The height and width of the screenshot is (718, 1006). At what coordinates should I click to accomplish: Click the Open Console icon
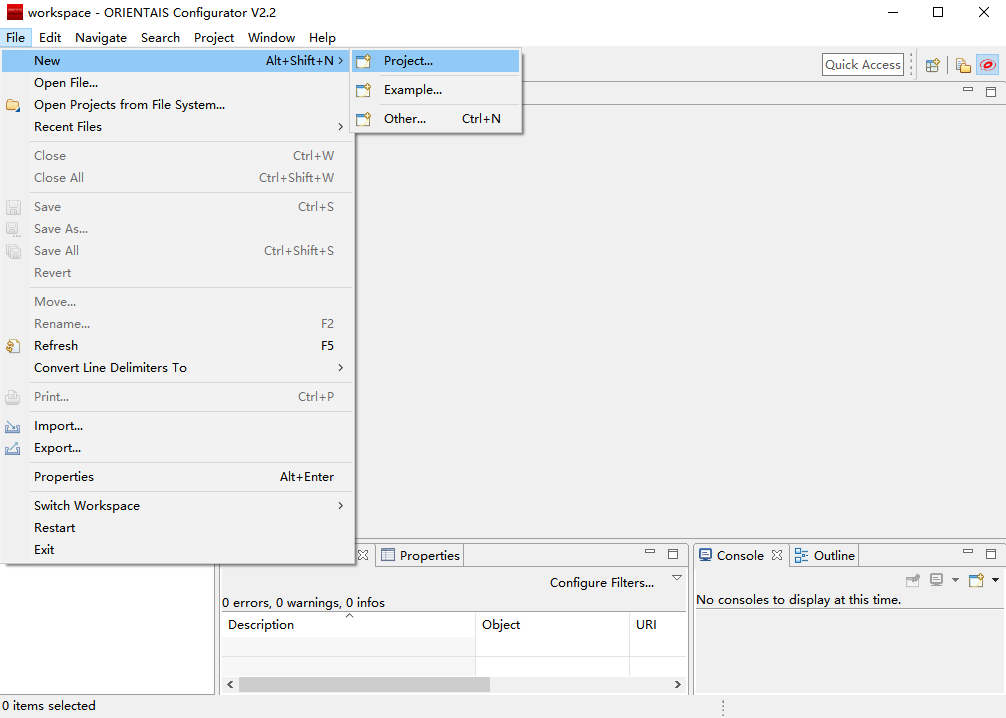point(976,580)
